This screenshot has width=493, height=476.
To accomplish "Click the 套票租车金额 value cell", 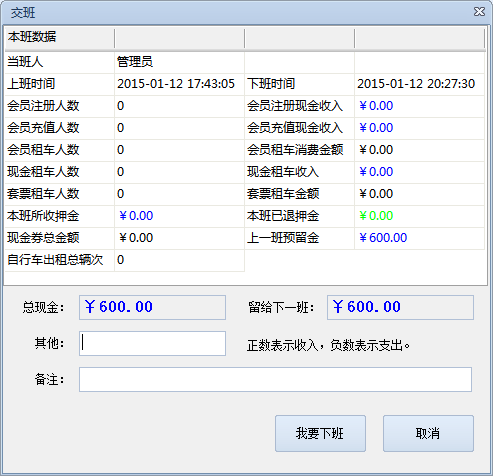I will [419, 194].
